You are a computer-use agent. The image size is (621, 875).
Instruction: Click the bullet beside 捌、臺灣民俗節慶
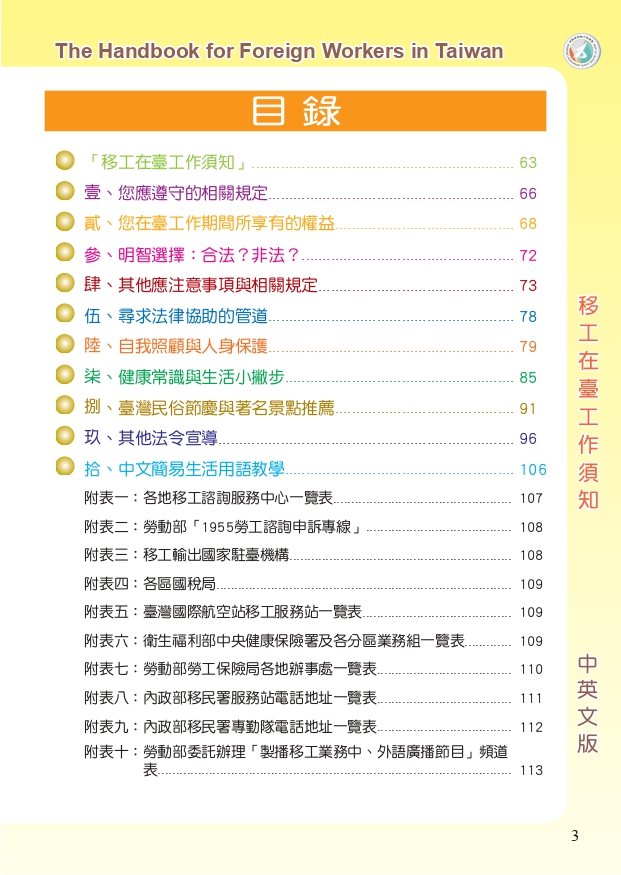(65, 405)
